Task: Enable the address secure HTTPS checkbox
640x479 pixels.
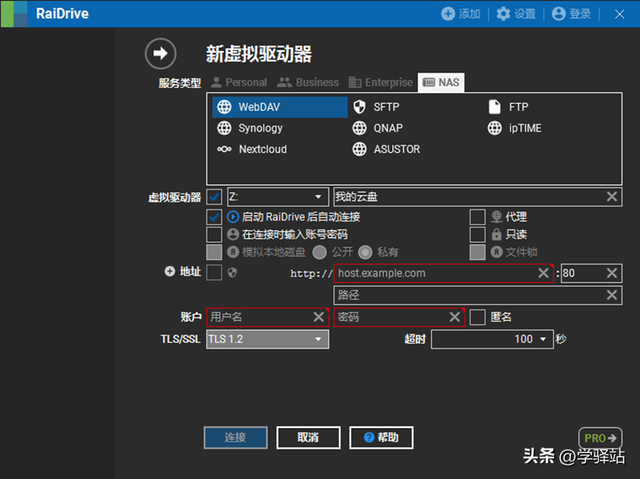Action: [x=214, y=273]
